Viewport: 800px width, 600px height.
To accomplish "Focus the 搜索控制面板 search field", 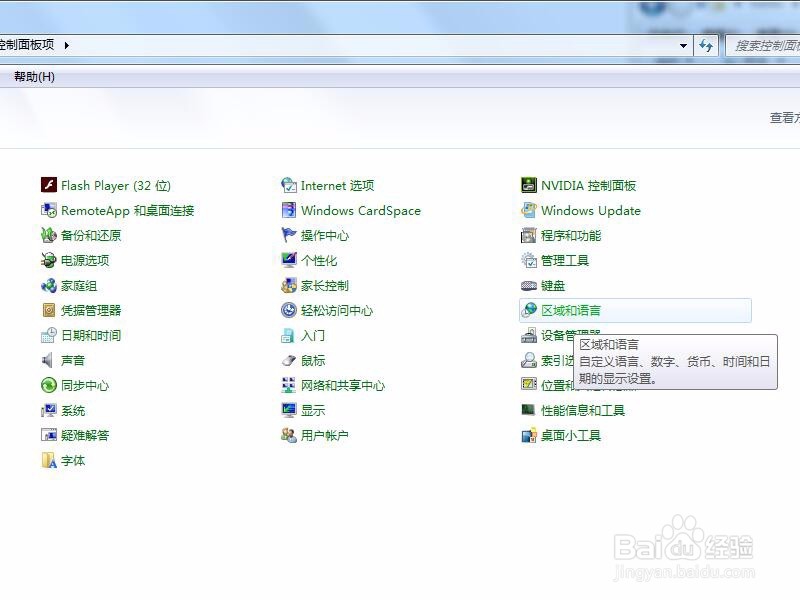I will point(763,45).
